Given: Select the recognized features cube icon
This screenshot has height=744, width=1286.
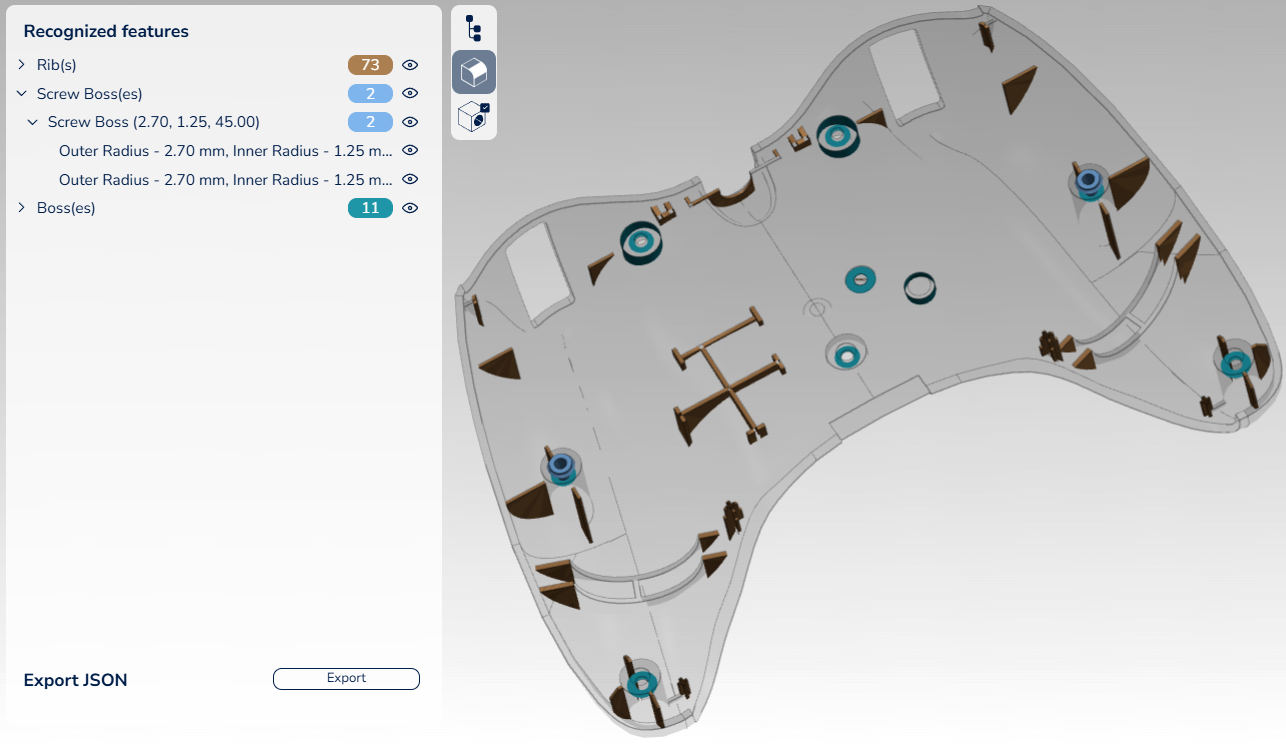Looking at the screenshot, I should click(x=474, y=72).
